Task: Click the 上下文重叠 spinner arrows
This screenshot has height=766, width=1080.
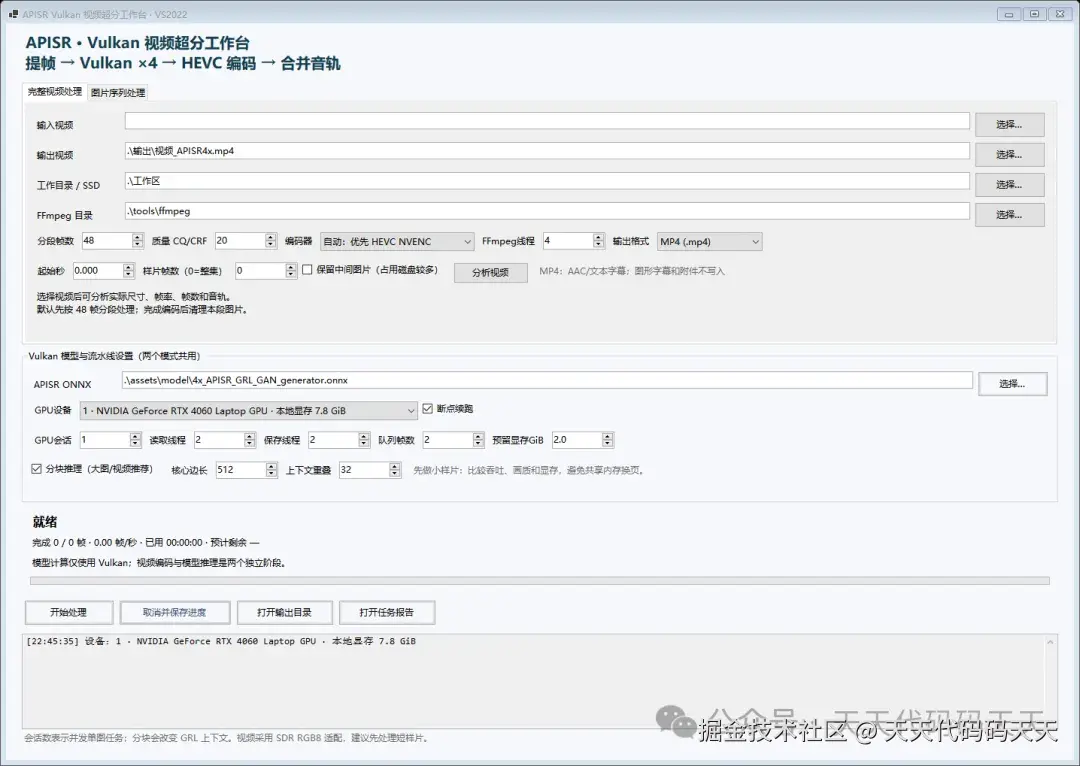Action: click(395, 470)
